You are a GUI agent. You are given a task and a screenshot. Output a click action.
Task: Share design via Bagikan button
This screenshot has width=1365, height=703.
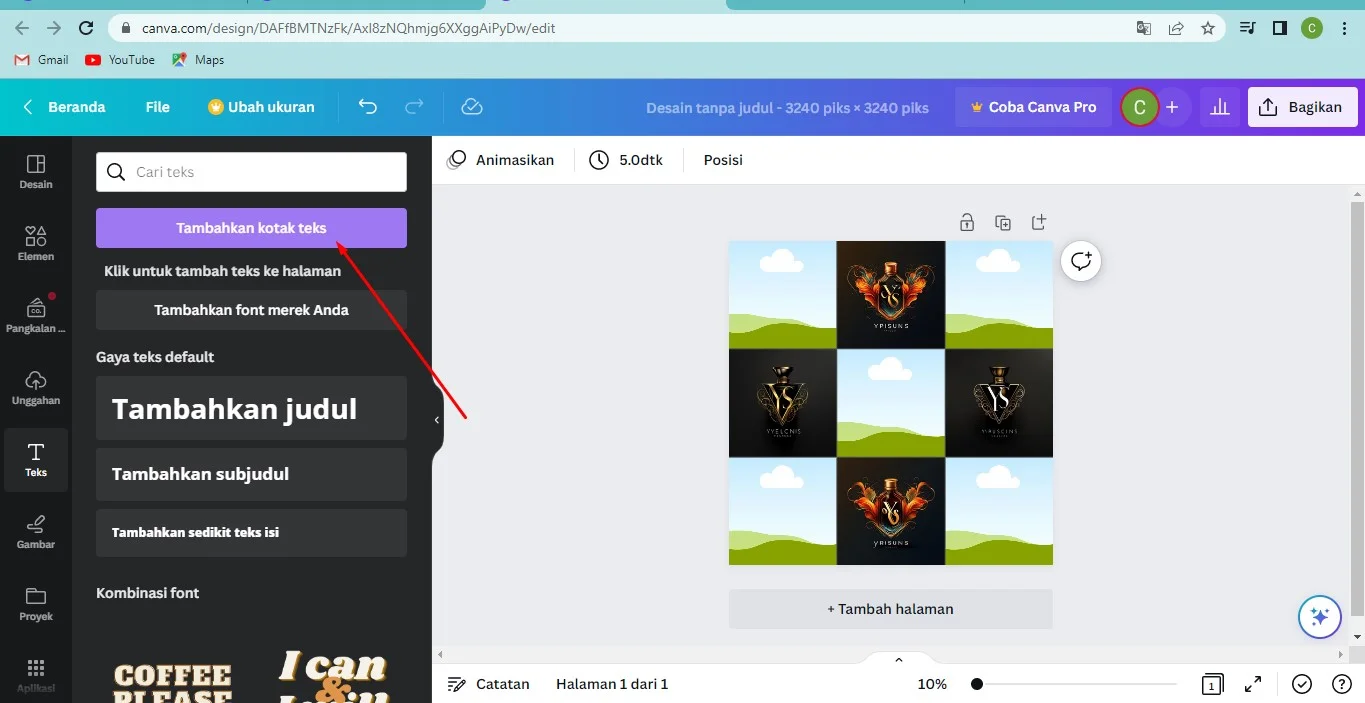1302,107
